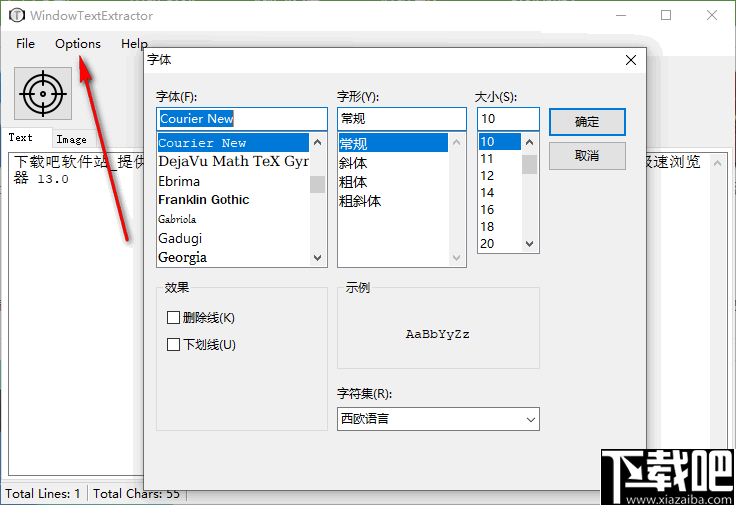Close the WindowTextExtractor main window
This screenshot has width=736, height=505.
712,15
